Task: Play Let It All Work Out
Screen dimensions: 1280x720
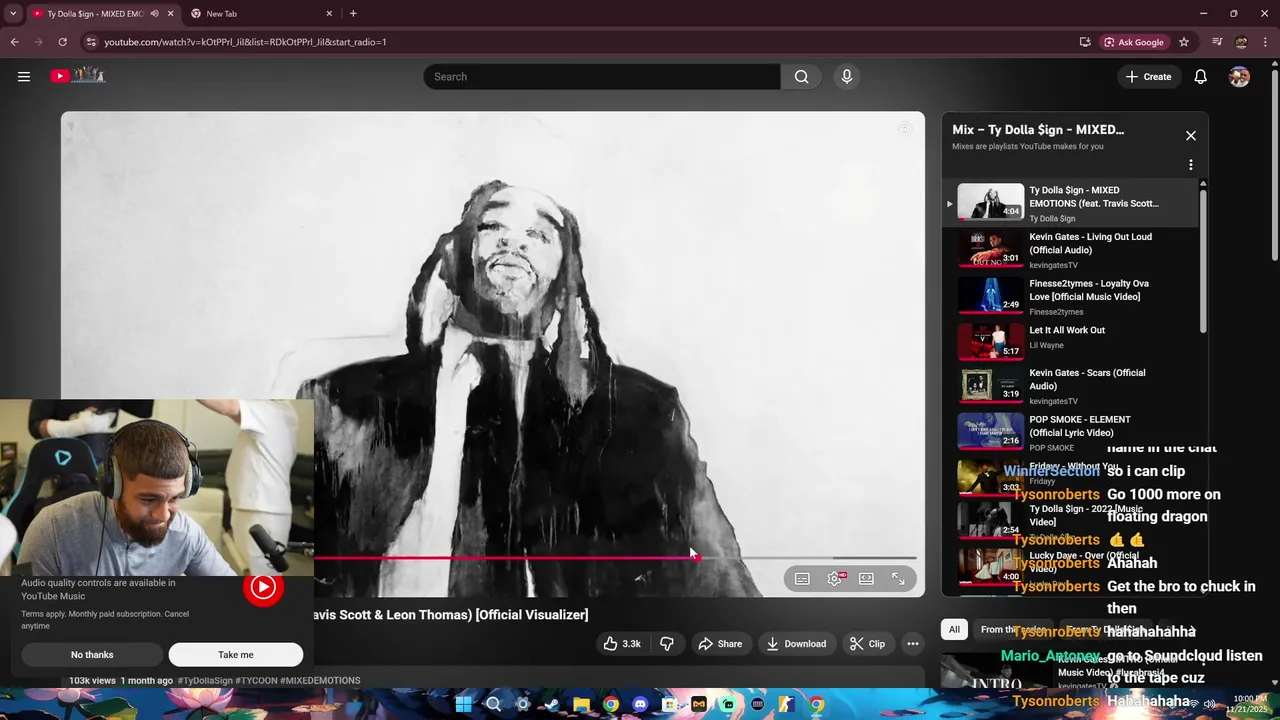Action: pos(1070,343)
